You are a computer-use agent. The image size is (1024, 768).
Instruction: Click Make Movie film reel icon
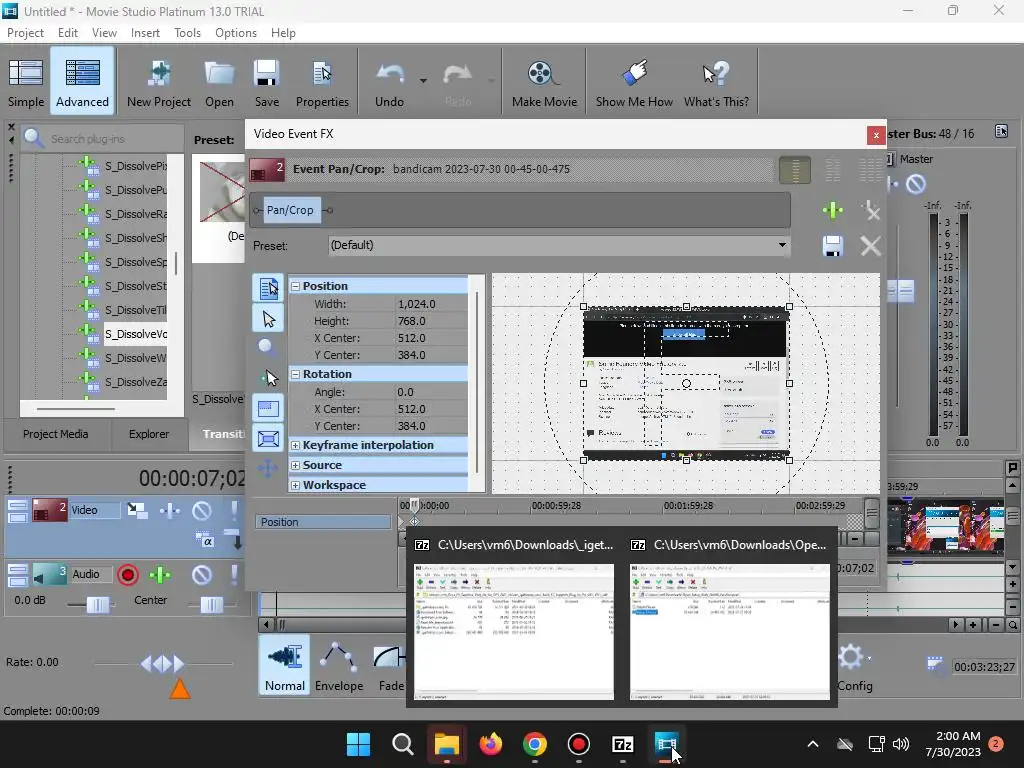(x=544, y=82)
